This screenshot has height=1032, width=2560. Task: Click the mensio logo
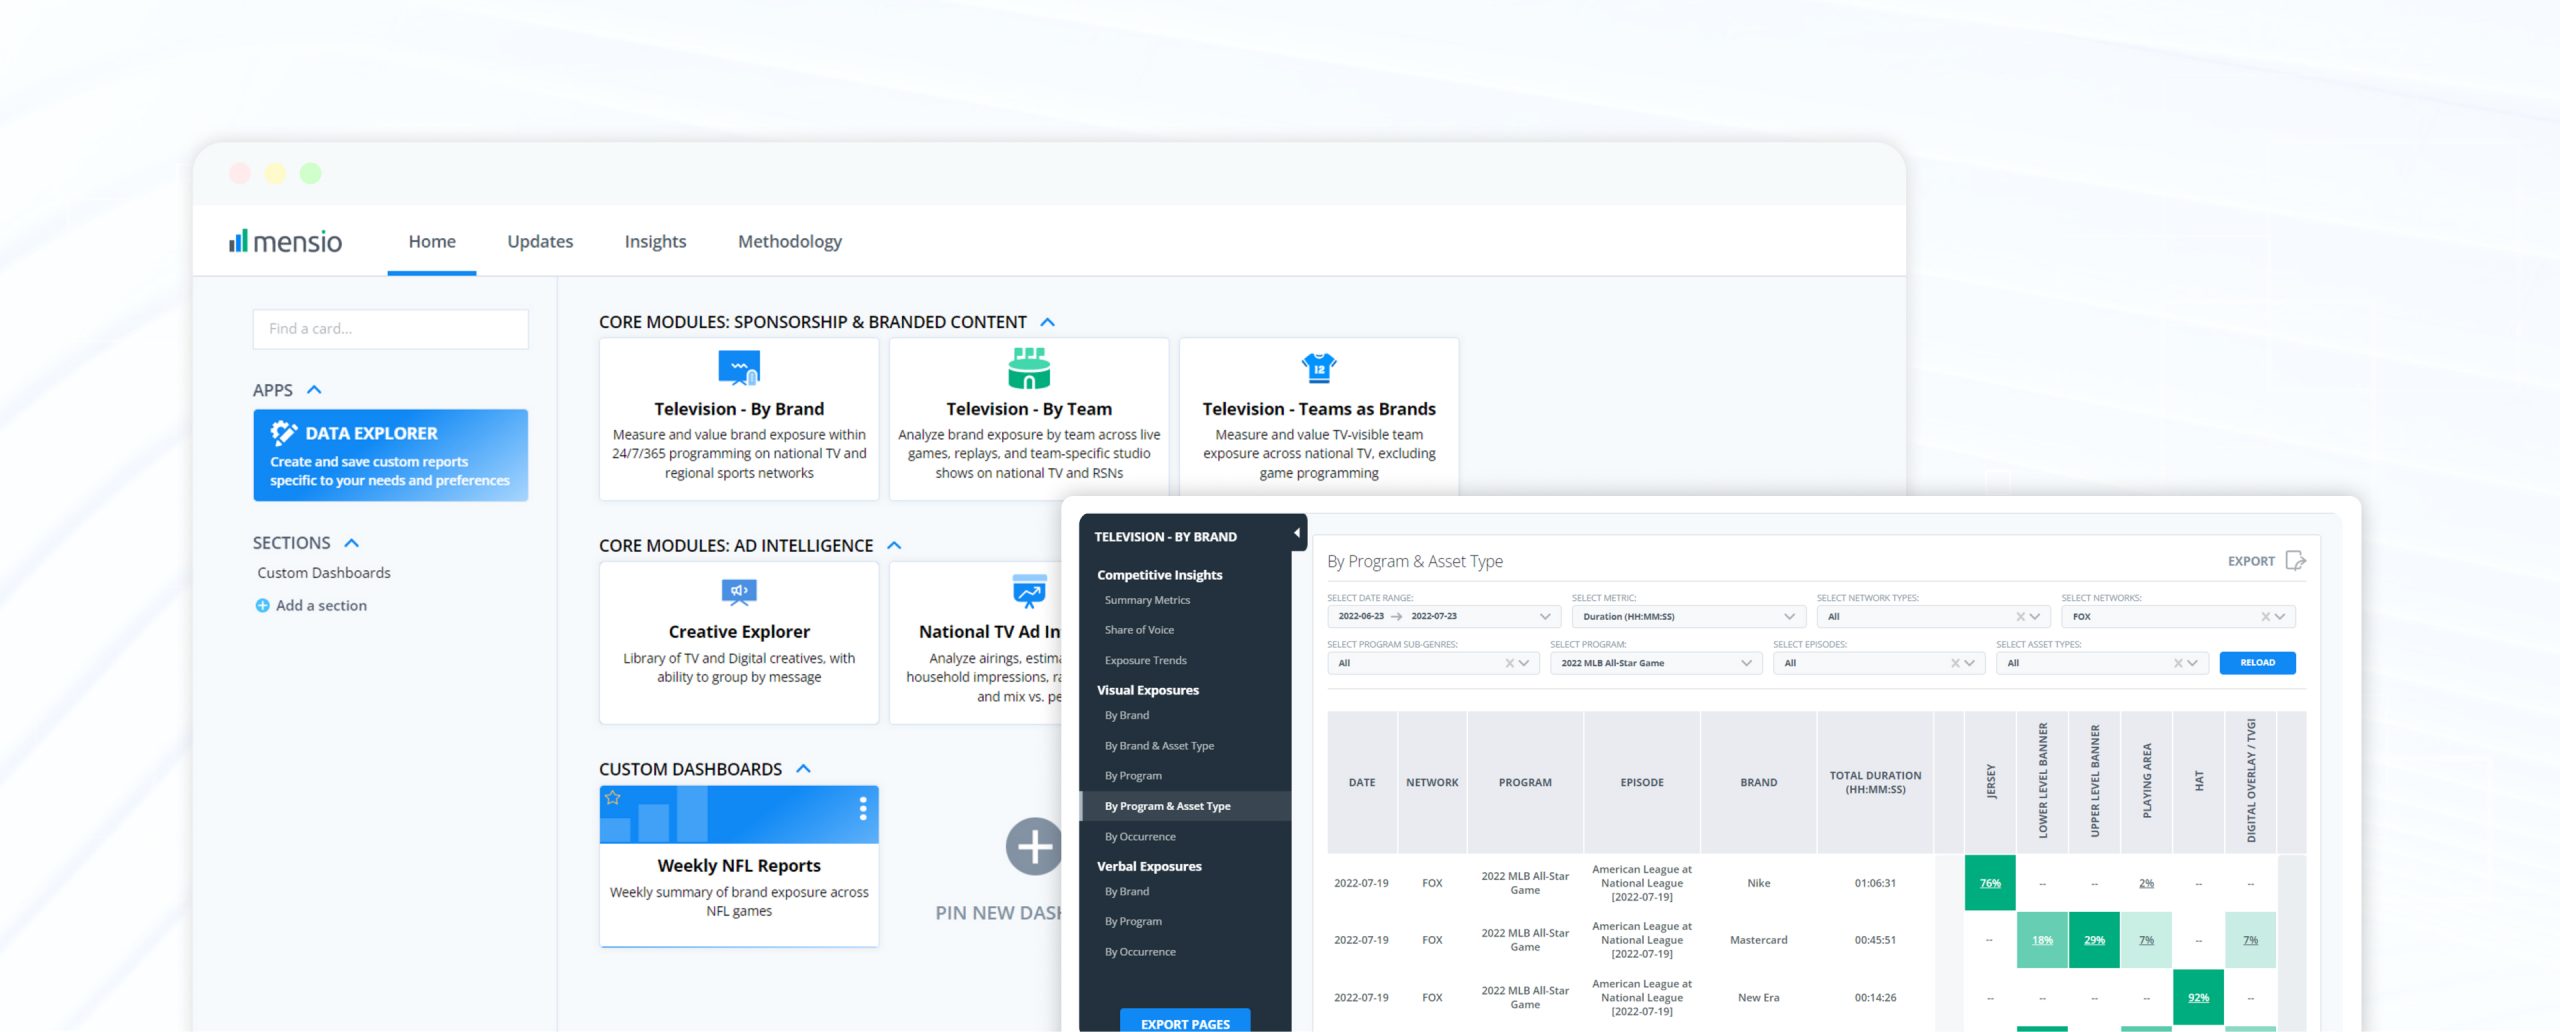286,241
